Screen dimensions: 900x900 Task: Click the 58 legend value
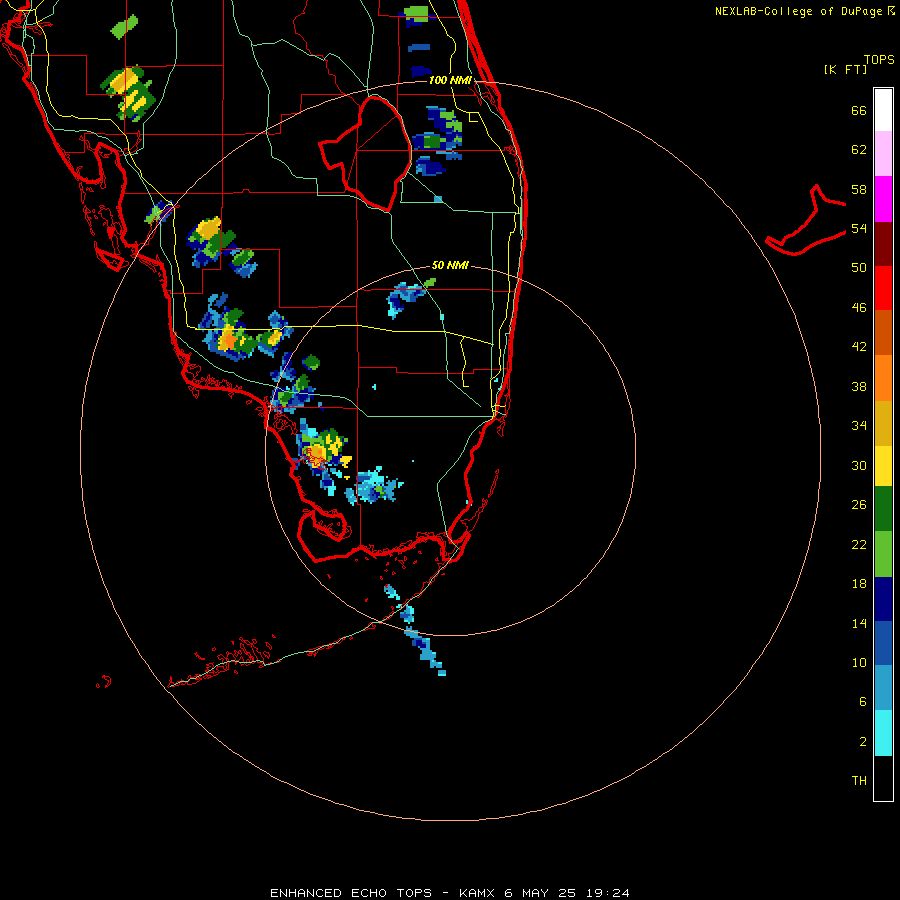coord(859,189)
